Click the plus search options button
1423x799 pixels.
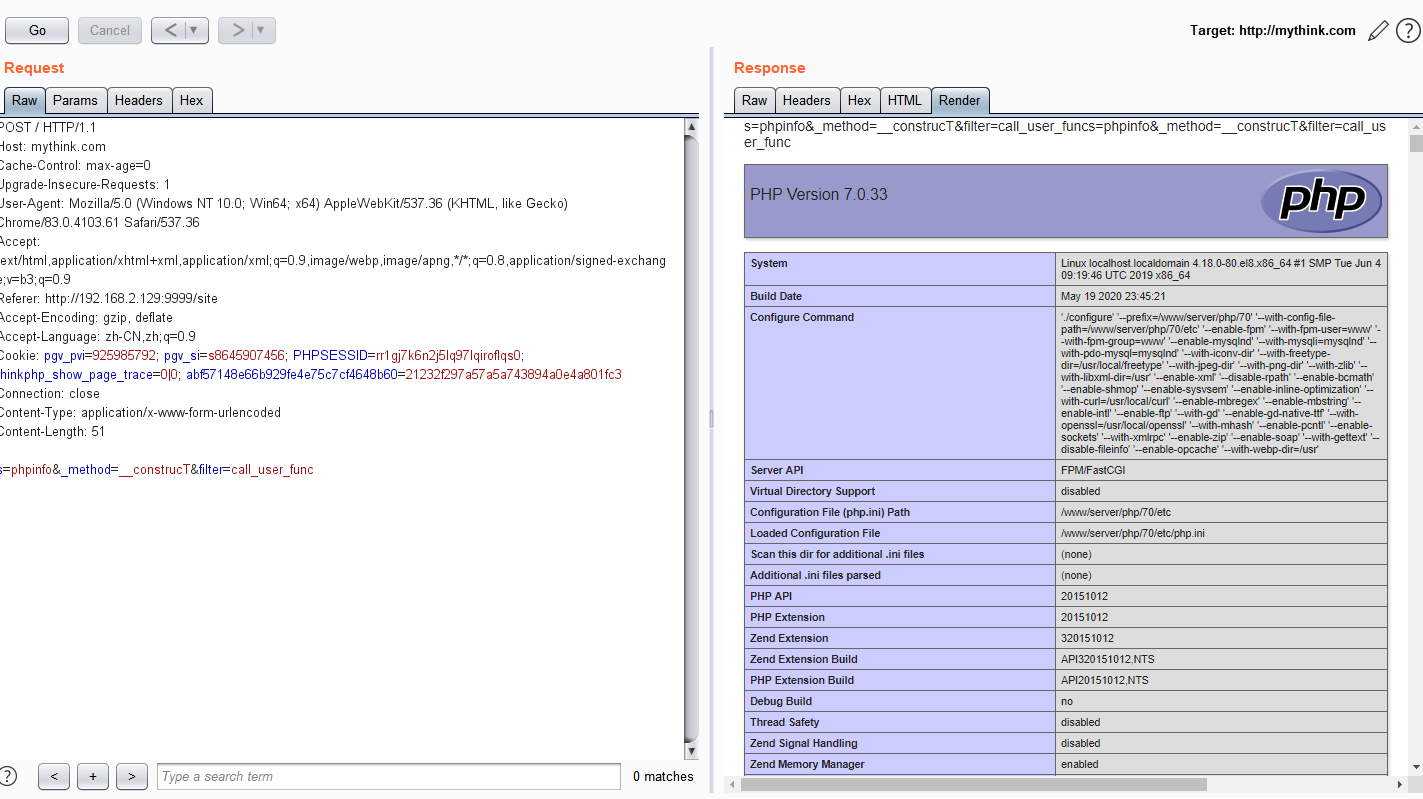click(x=93, y=776)
